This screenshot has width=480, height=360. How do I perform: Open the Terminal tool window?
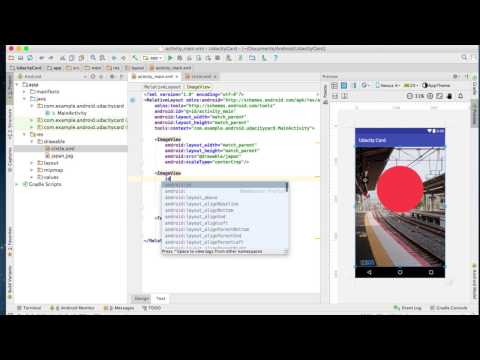(x=29, y=308)
